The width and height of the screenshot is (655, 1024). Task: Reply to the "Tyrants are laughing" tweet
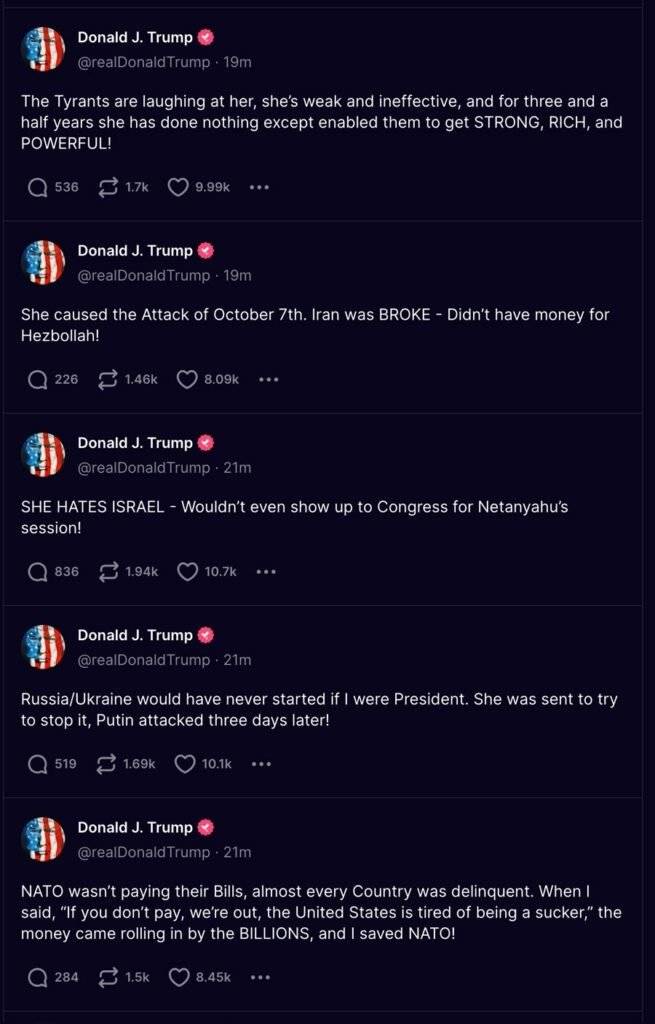[39, 186]
